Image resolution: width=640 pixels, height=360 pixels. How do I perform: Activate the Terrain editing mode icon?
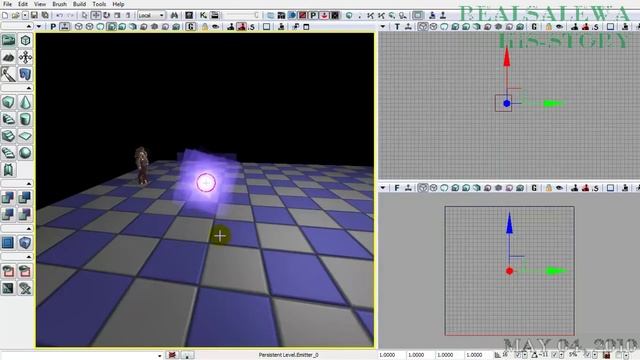point(8,57)
